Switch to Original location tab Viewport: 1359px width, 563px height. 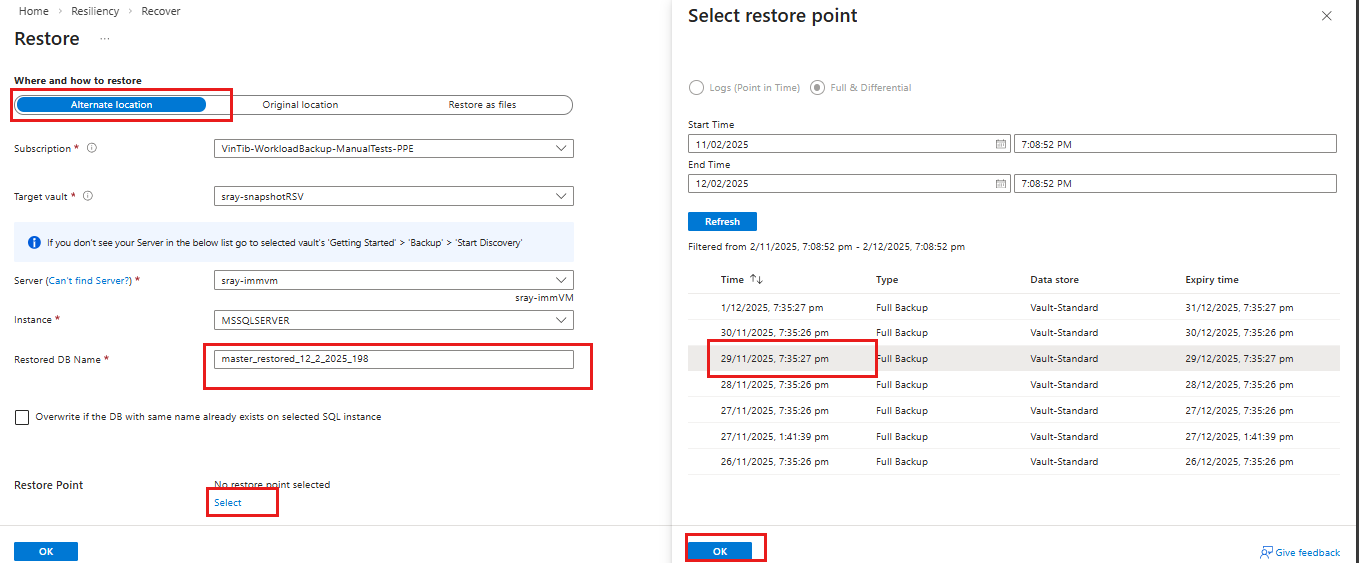coord(300,105)
